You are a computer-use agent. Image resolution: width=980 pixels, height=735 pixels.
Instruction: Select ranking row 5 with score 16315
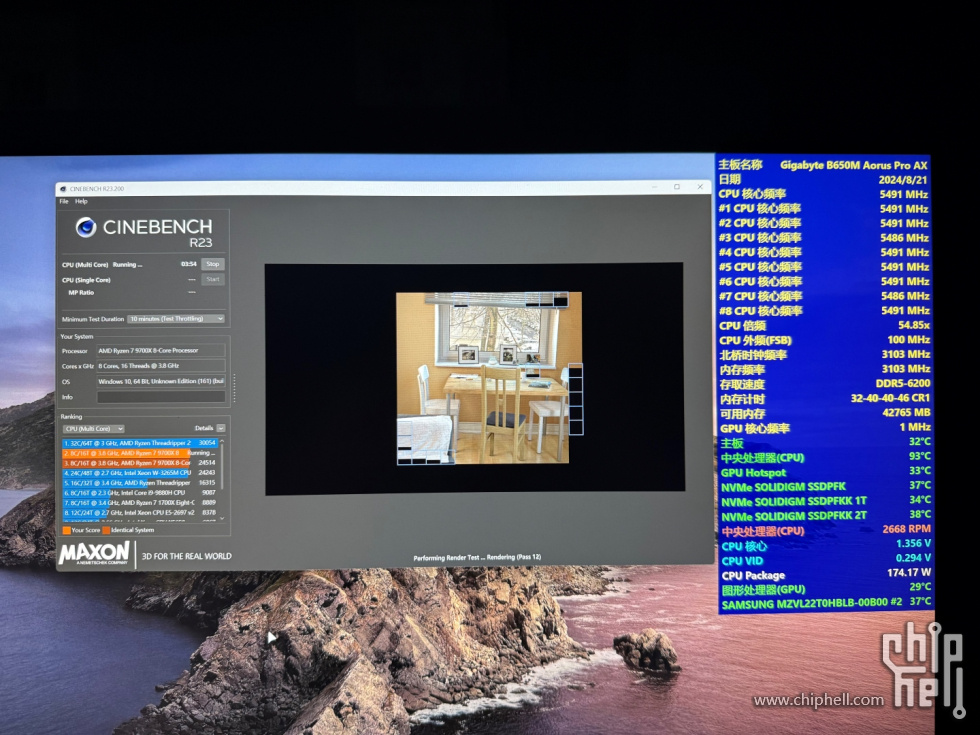point(139,483)
